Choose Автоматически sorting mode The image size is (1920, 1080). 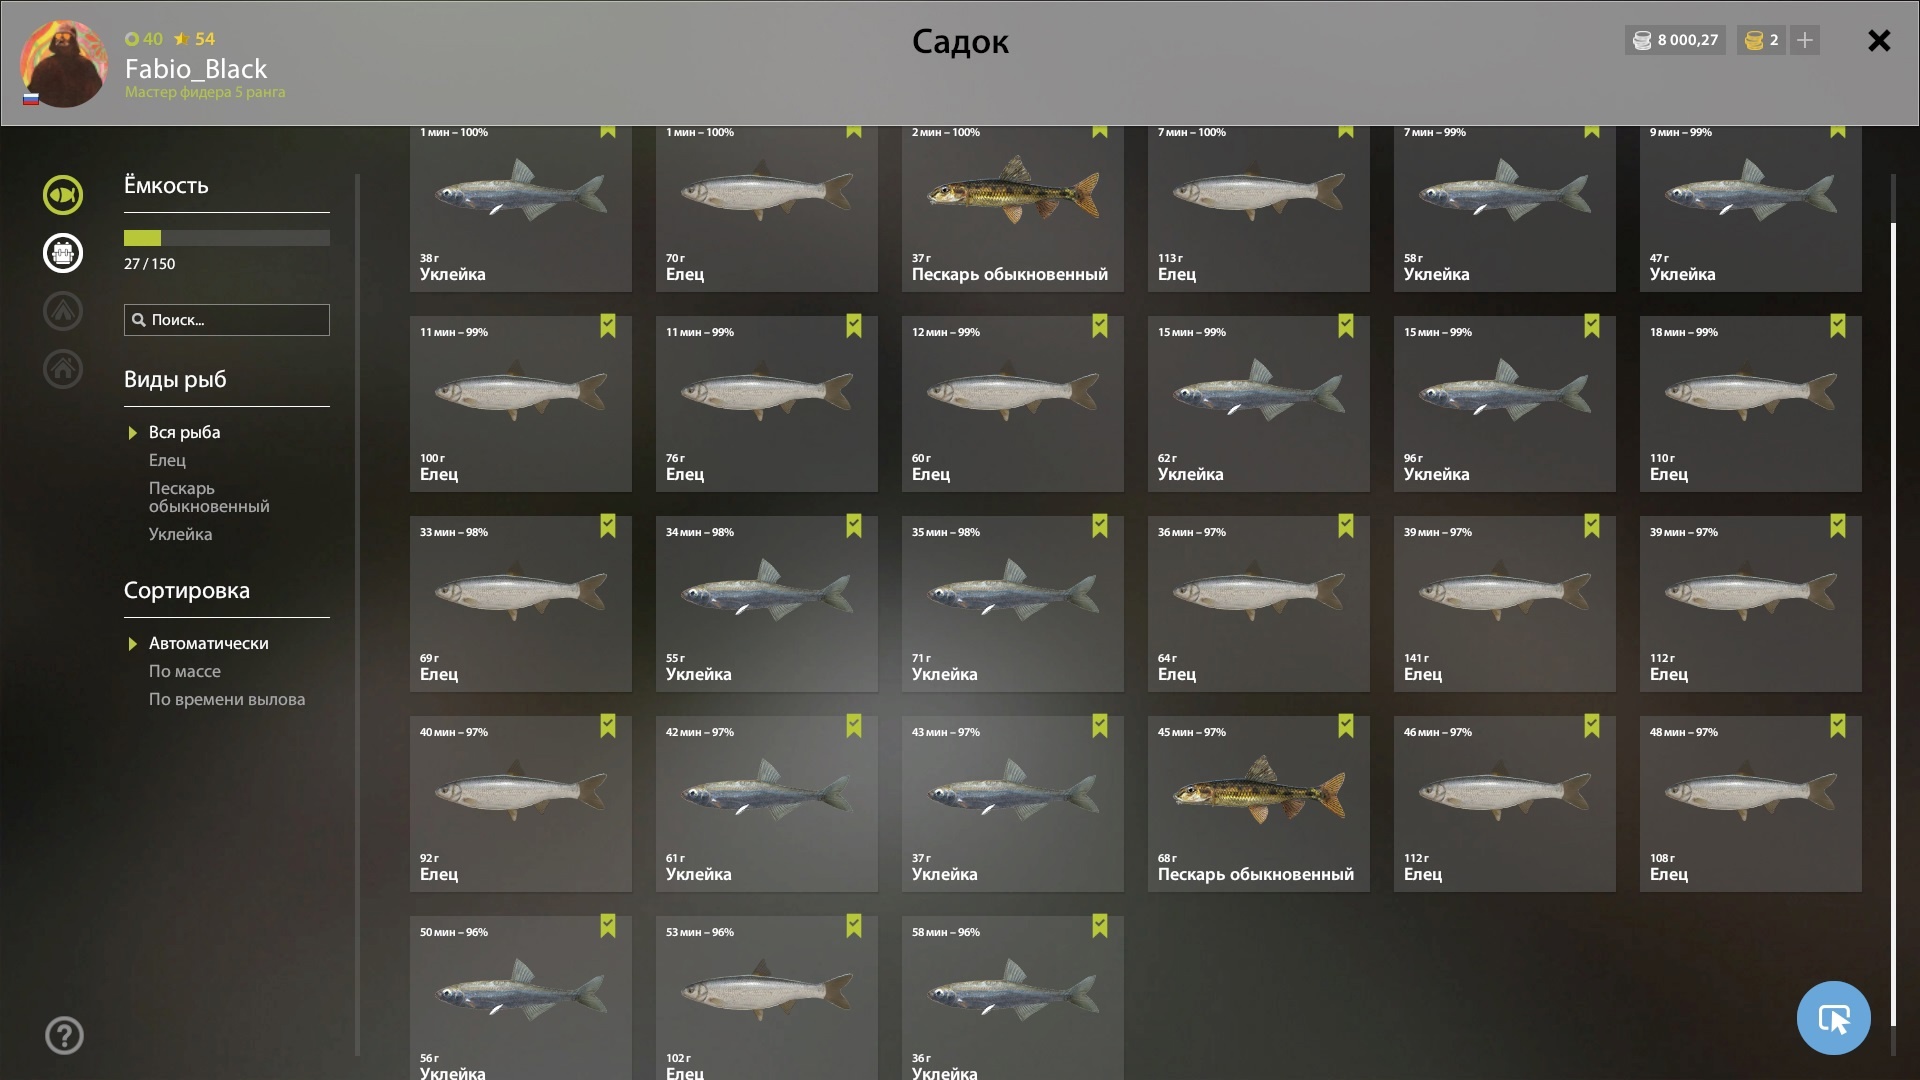click(x=208, y=643)
